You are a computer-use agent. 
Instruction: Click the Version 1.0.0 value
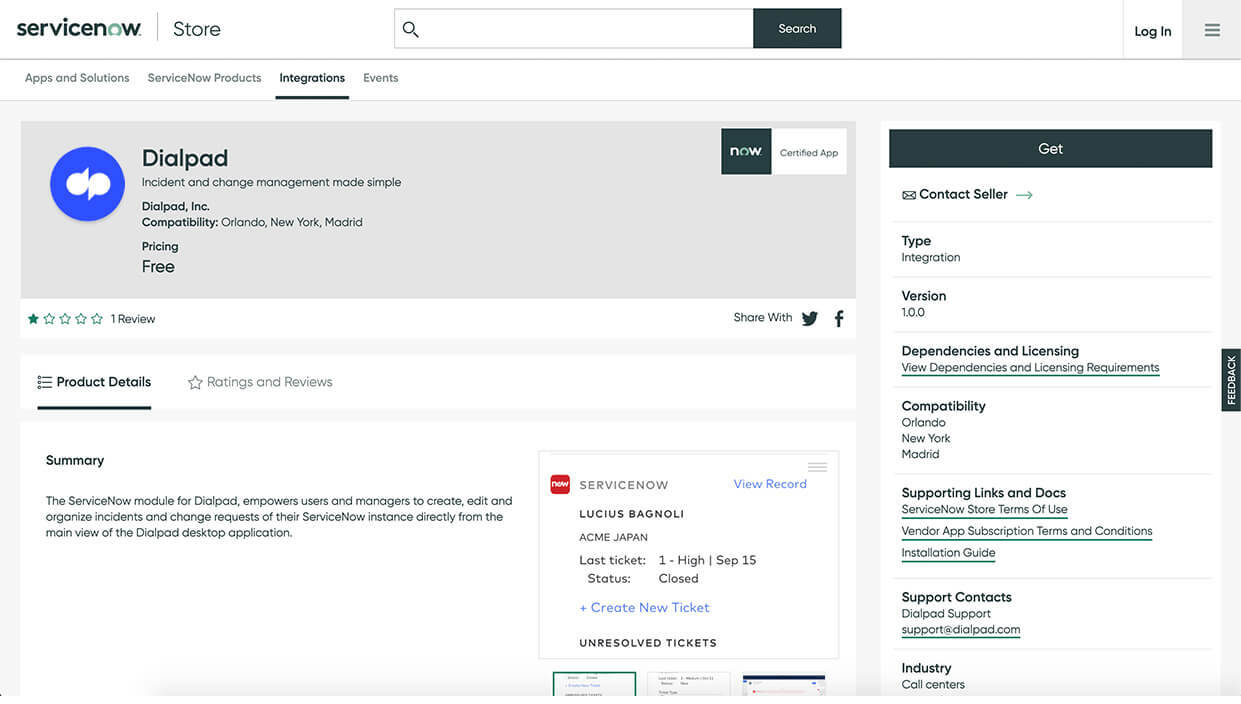tap(913, 313)
